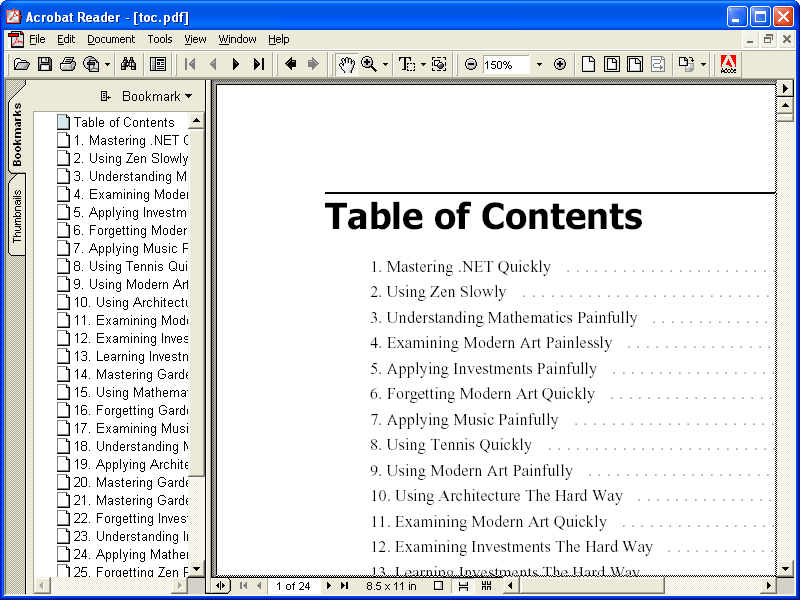Open the zoom percentage dropdown
This screenshot has height=600, width=800.
tap(538, 63)
